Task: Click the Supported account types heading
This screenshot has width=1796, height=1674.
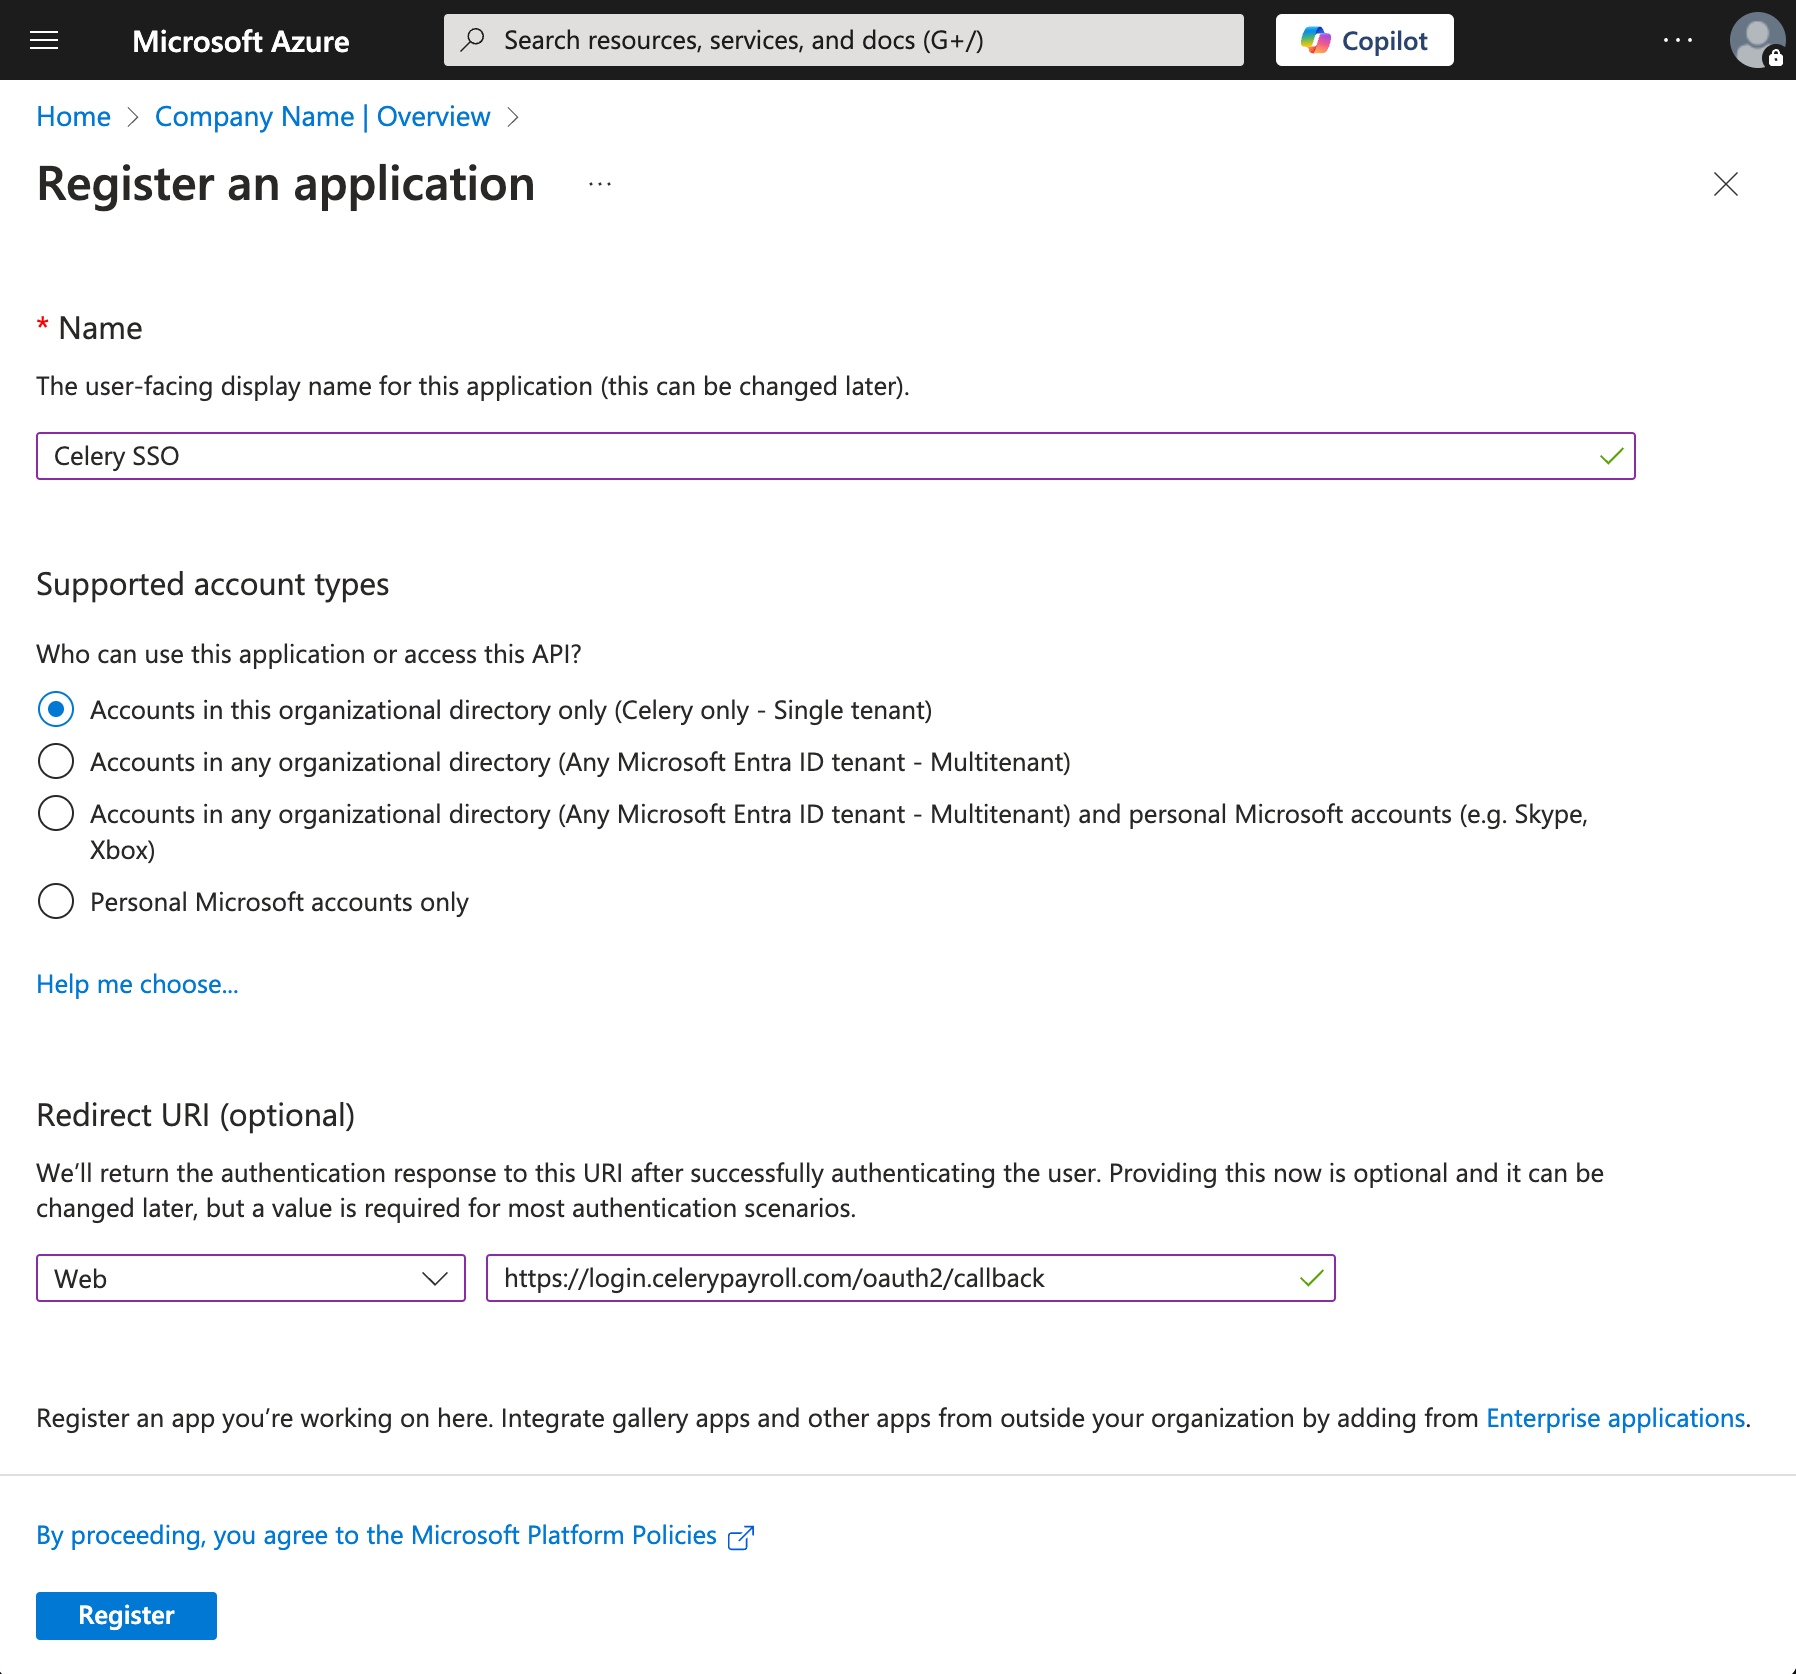Action: [212, 584]
